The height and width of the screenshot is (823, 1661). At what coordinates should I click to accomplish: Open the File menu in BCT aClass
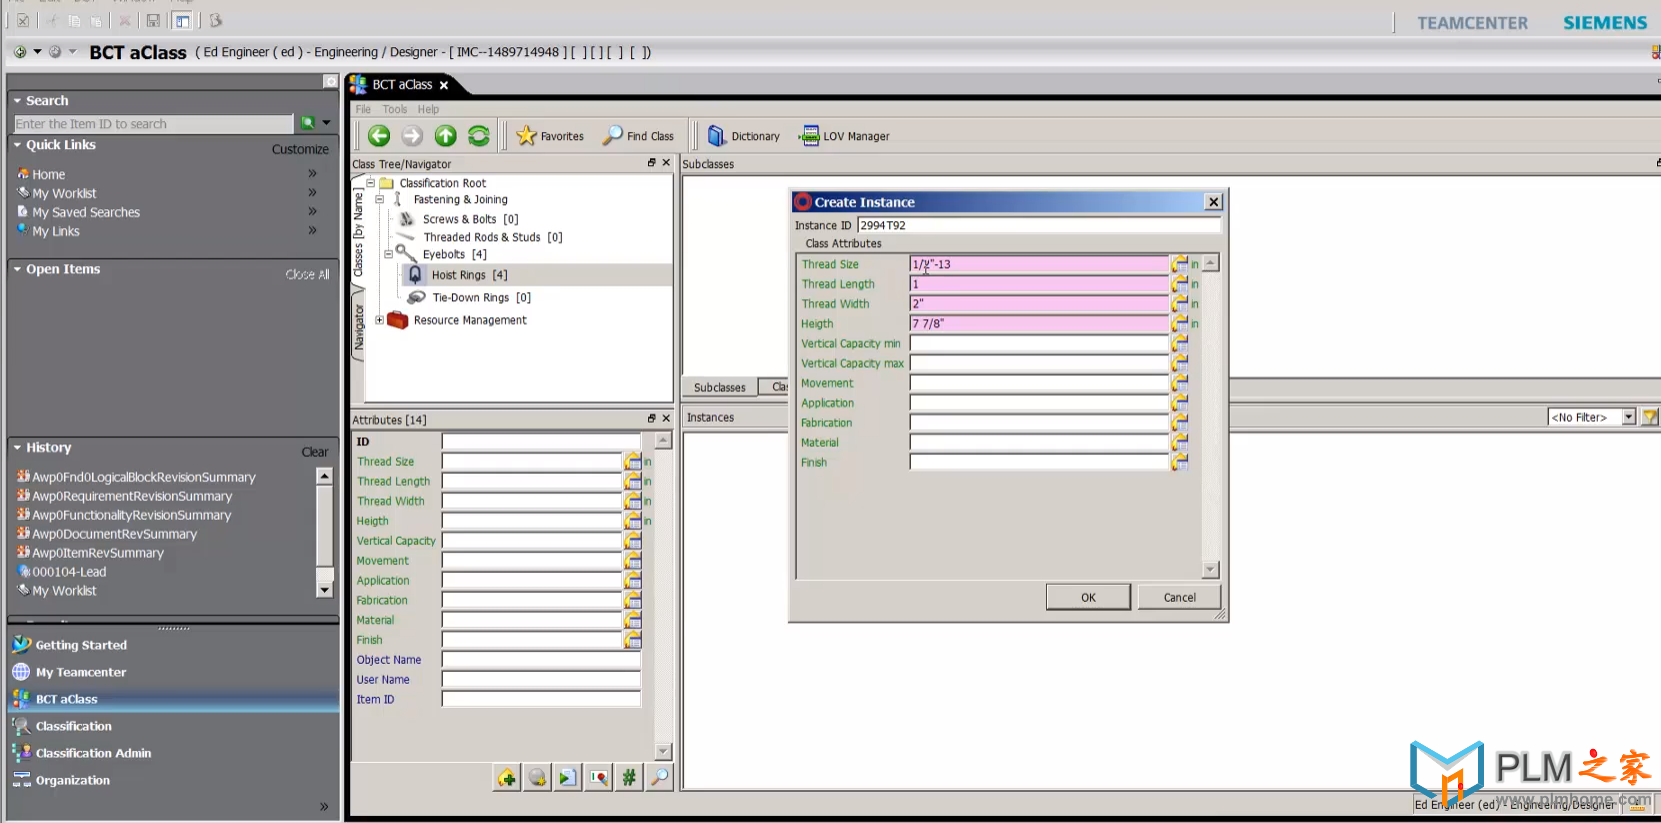pyautogui.click(x=363, y=109)
